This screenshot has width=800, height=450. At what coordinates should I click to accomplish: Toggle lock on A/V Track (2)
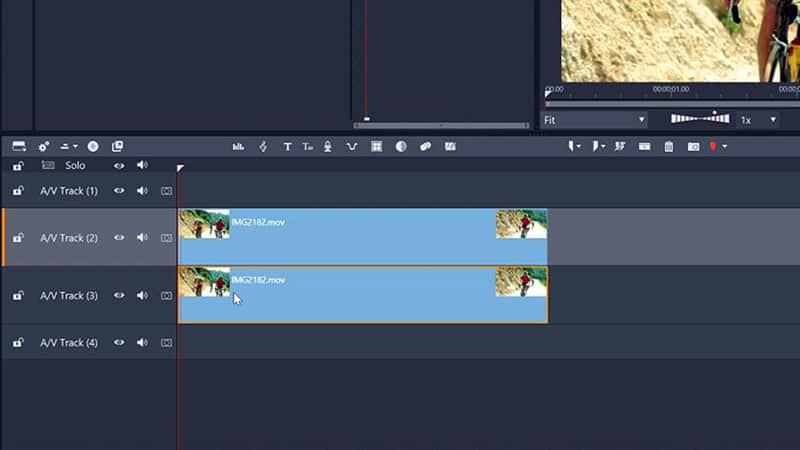point(18,238)
